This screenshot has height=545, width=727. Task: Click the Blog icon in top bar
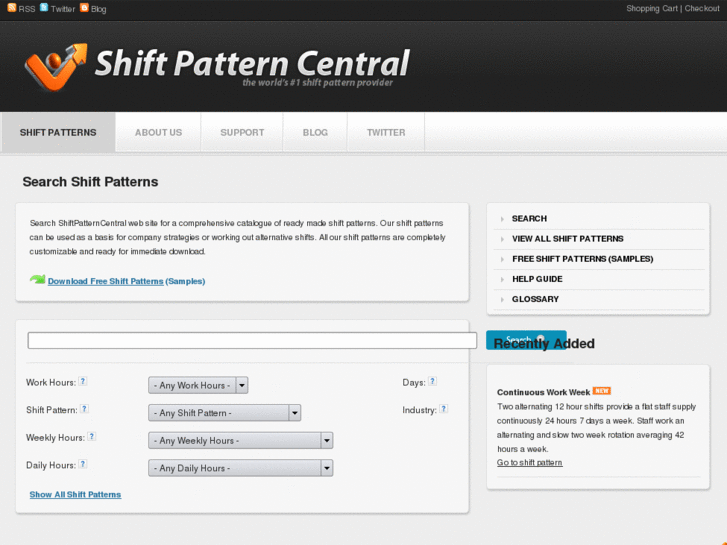[x=84, y=8]
